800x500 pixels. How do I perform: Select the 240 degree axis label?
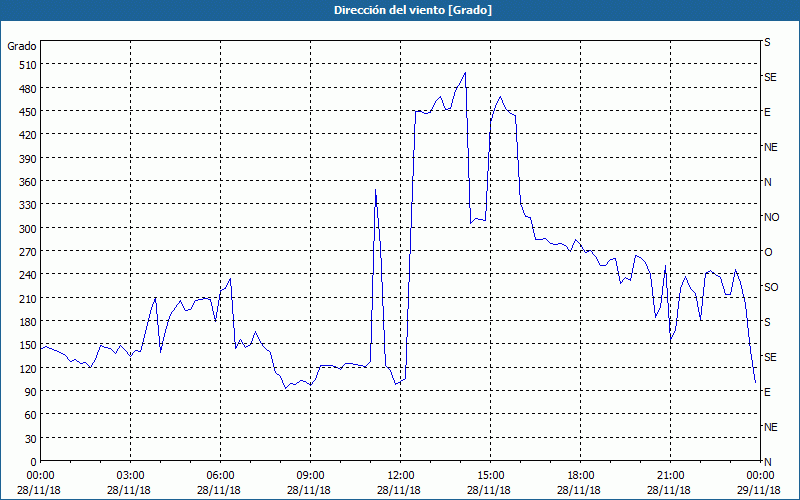click(x=28, y=275)
